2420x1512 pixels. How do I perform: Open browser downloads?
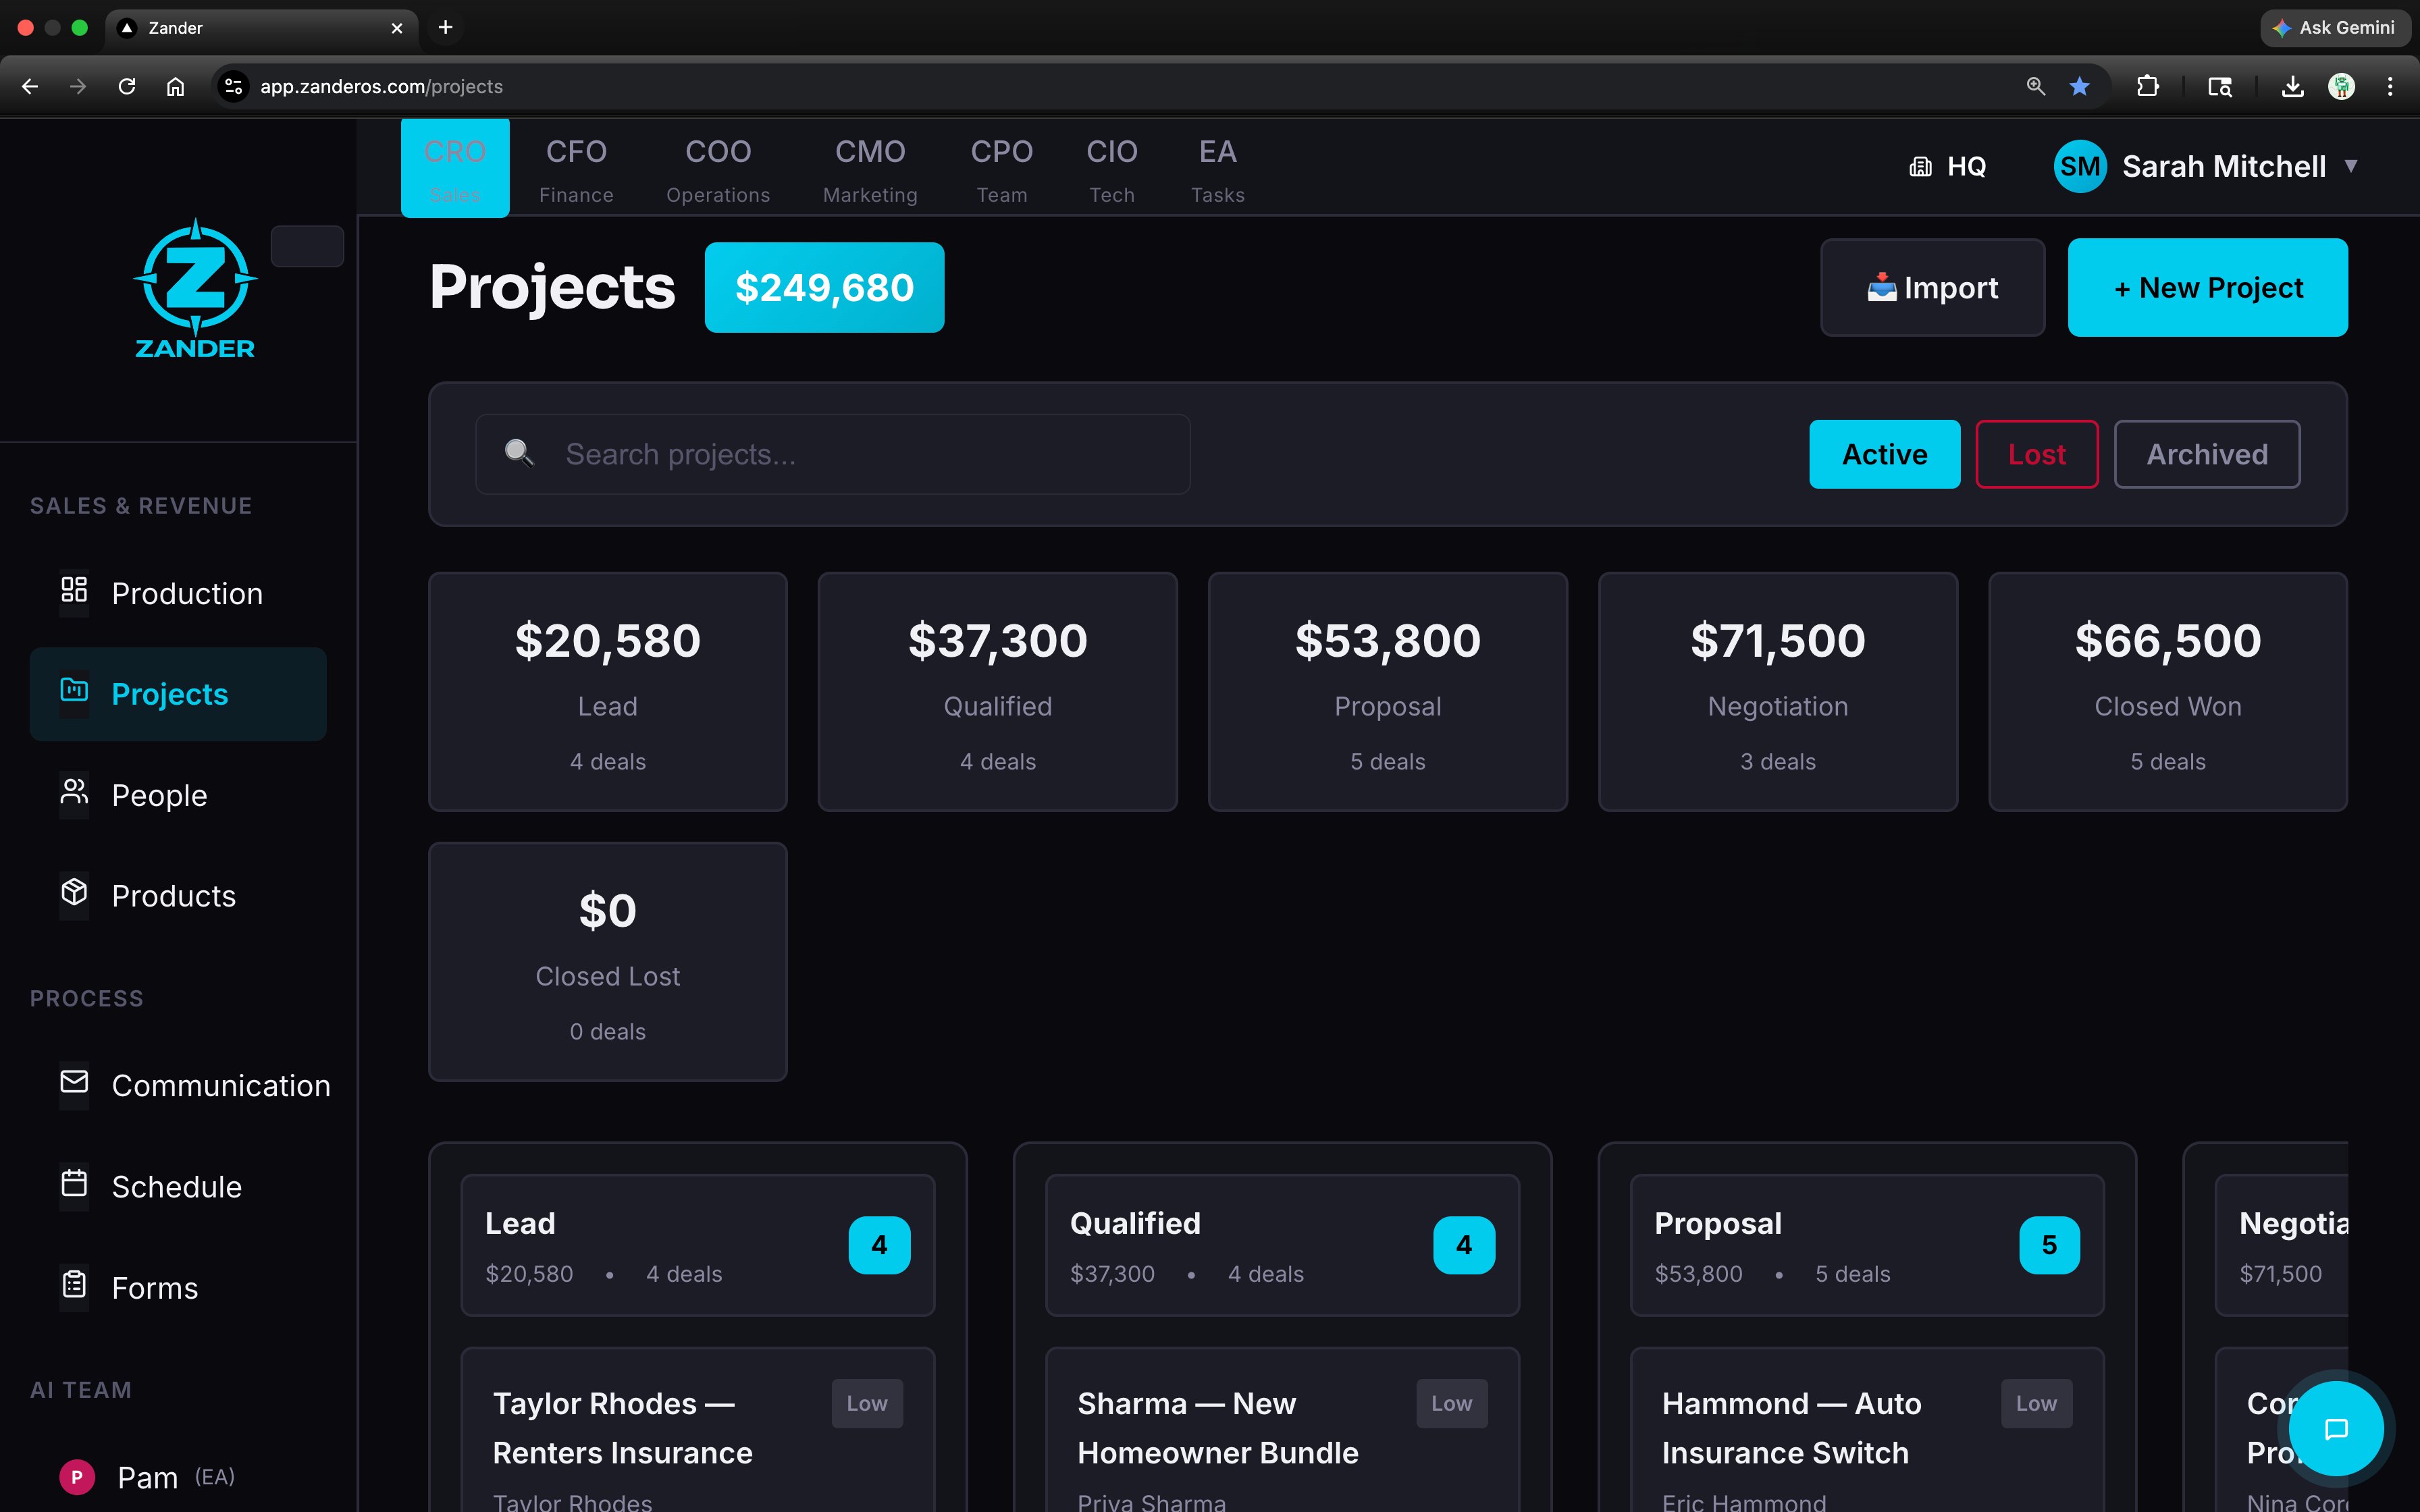pyautogui.click(x=2293, y=86)
